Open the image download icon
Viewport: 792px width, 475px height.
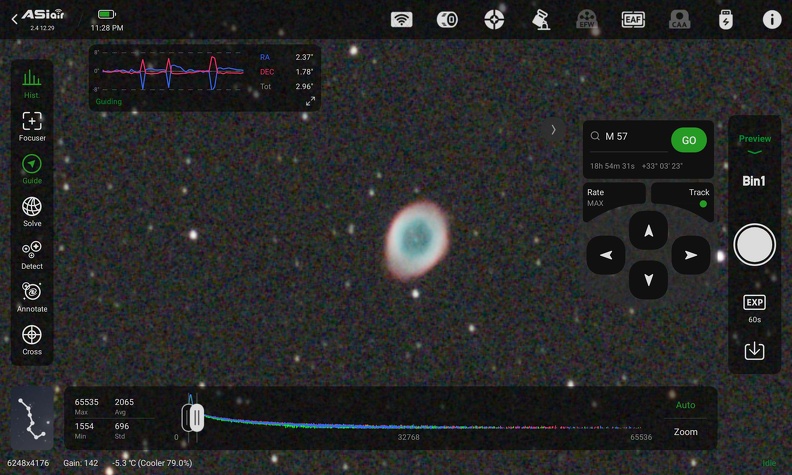[x=754, y=350]
